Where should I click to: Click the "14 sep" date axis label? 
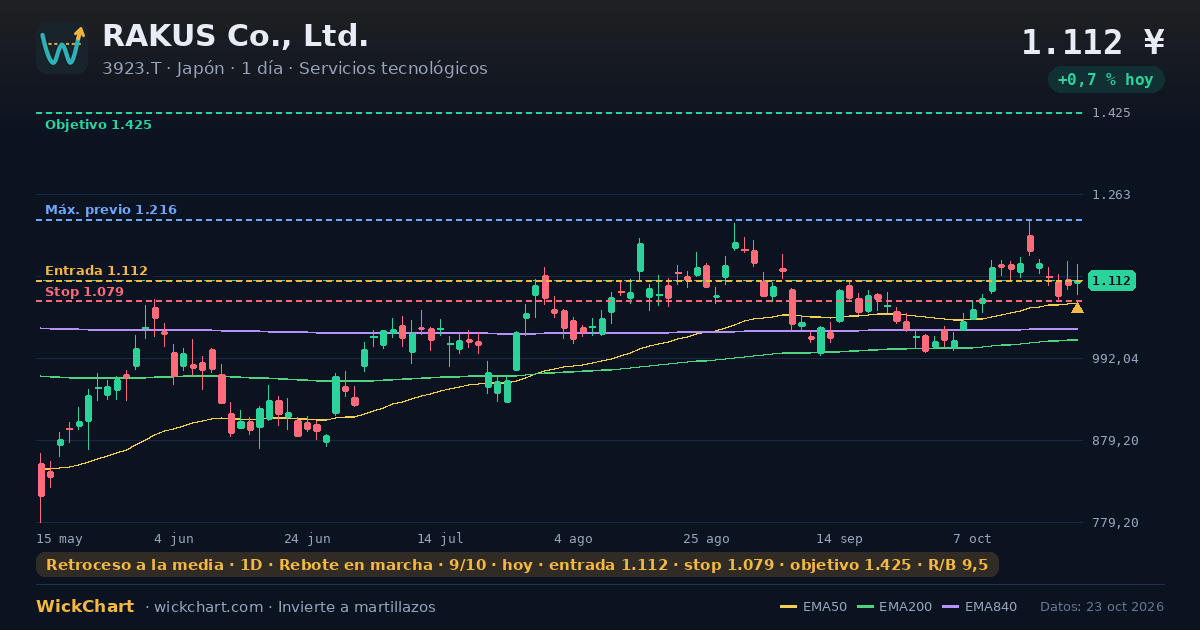point(839,538)
